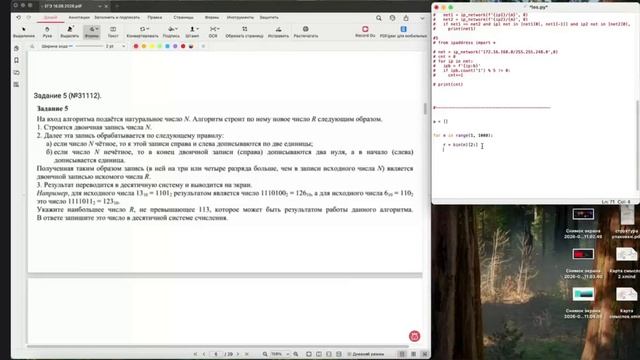Image resolution: width=640 pixels, height=360 pixels.
Task: Open the Формы shapes tool
Action: (x=92, y=32)
